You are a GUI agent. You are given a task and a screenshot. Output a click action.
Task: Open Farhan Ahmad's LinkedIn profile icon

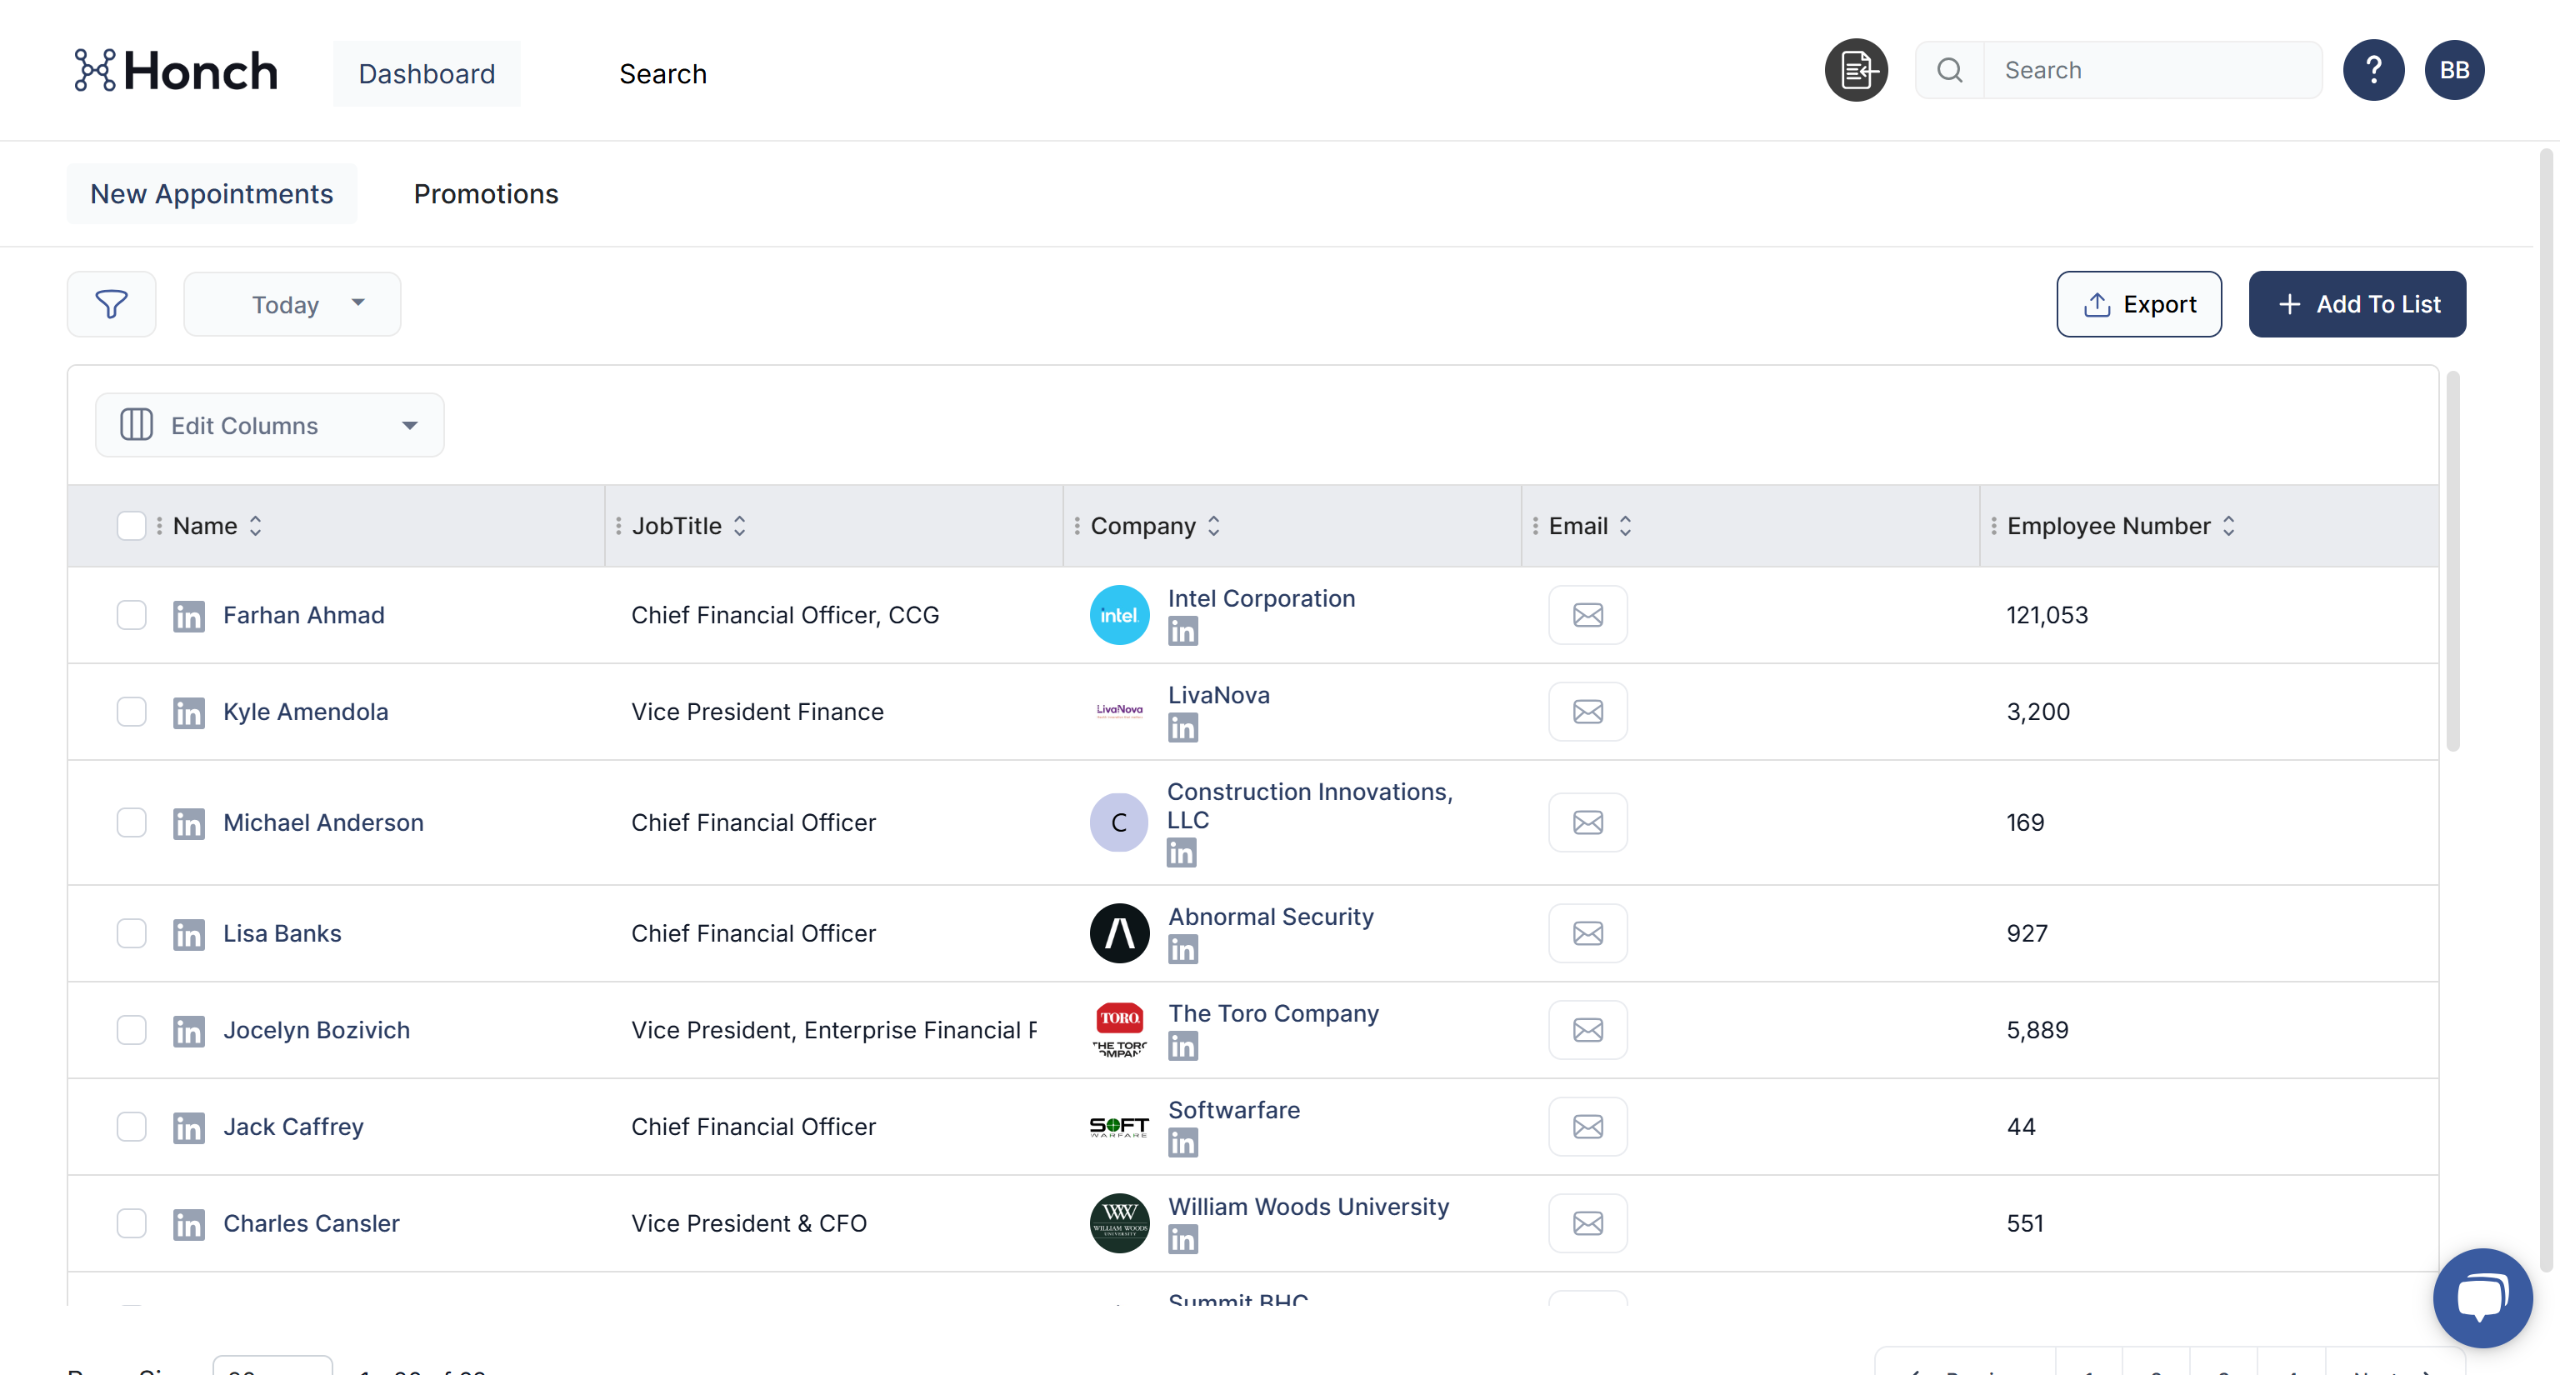click(188, 616)
